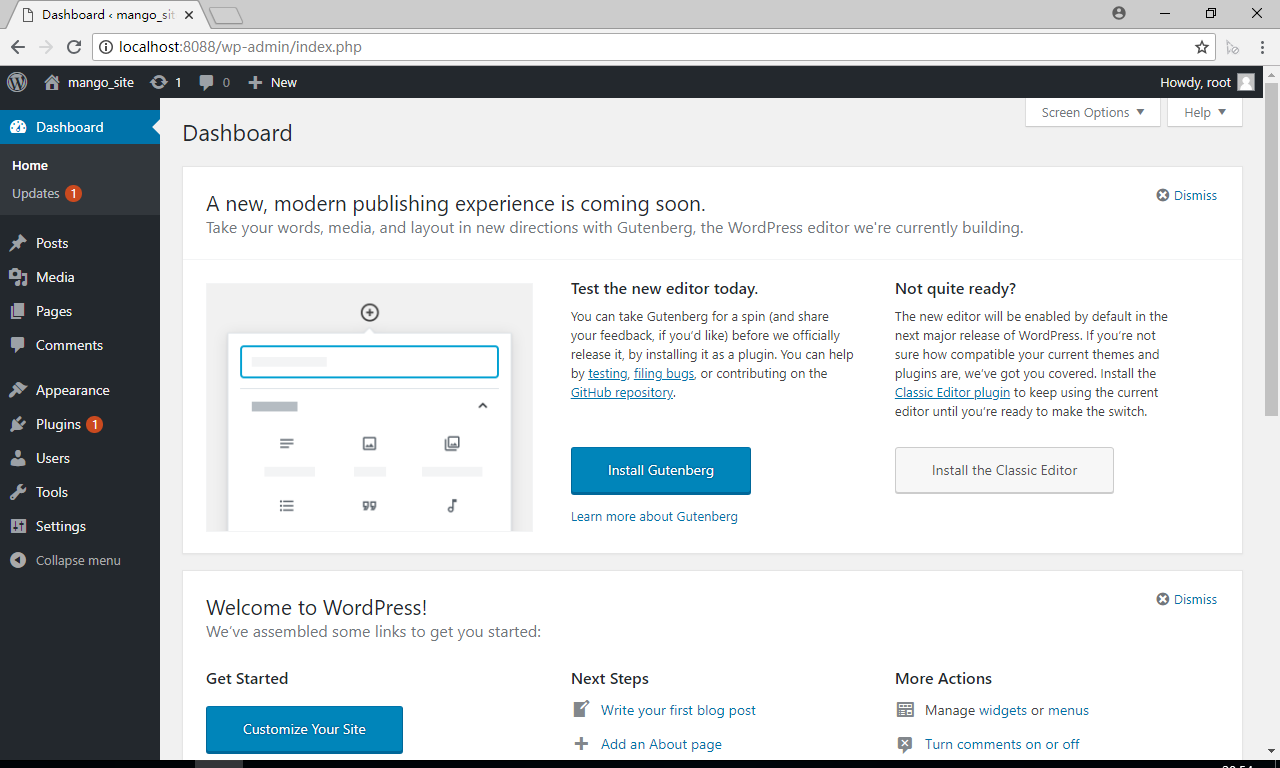Click the Posts pin icon in sidebar
This screenshot has height=768, width=1280.
18,243
